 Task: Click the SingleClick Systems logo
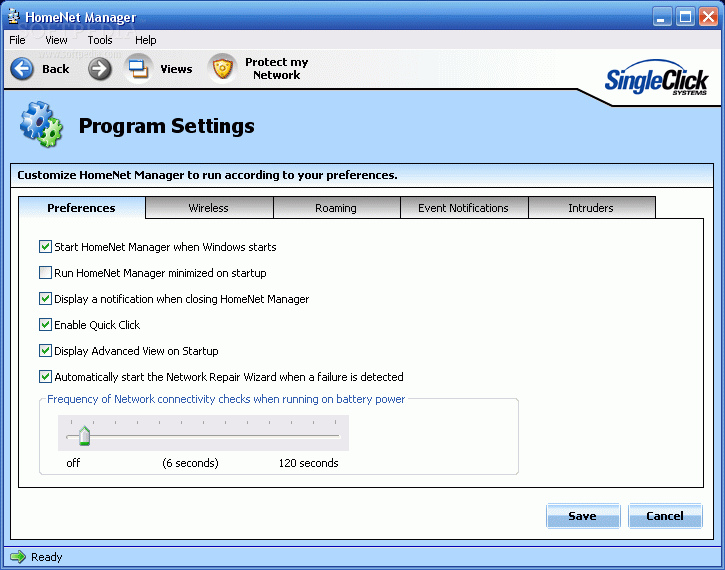[x=656, y=79]
